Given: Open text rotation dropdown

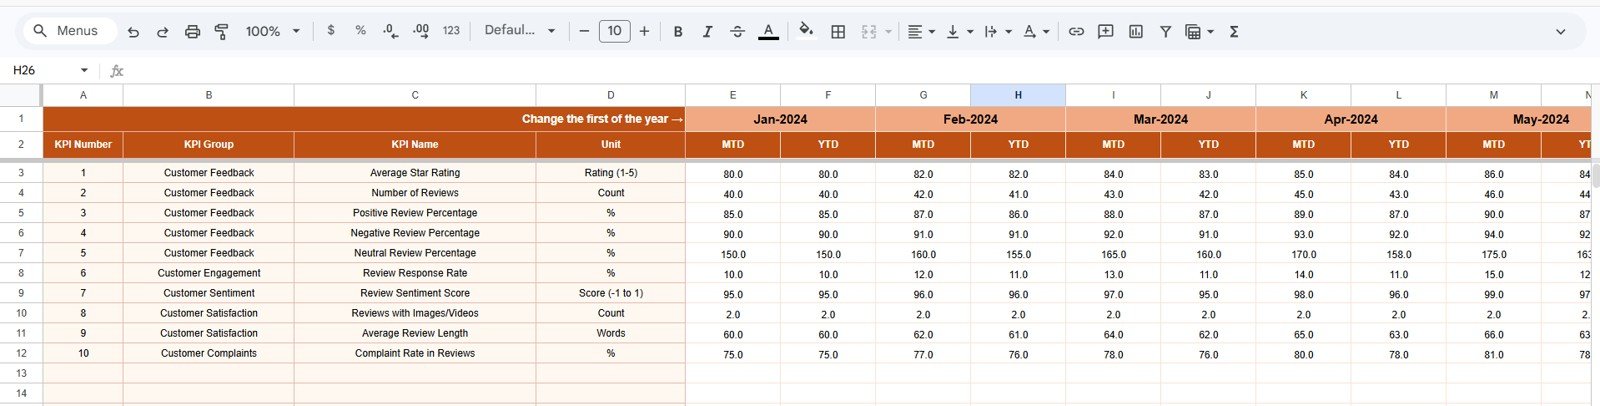Looking at the screenshot, I should pos(1036,32).
